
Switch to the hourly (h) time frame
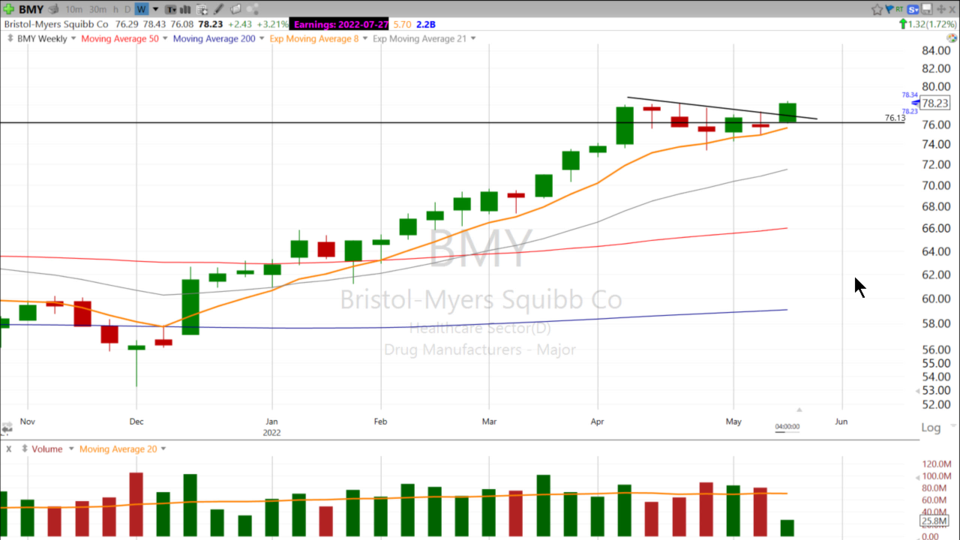click(x=116, y=9)
